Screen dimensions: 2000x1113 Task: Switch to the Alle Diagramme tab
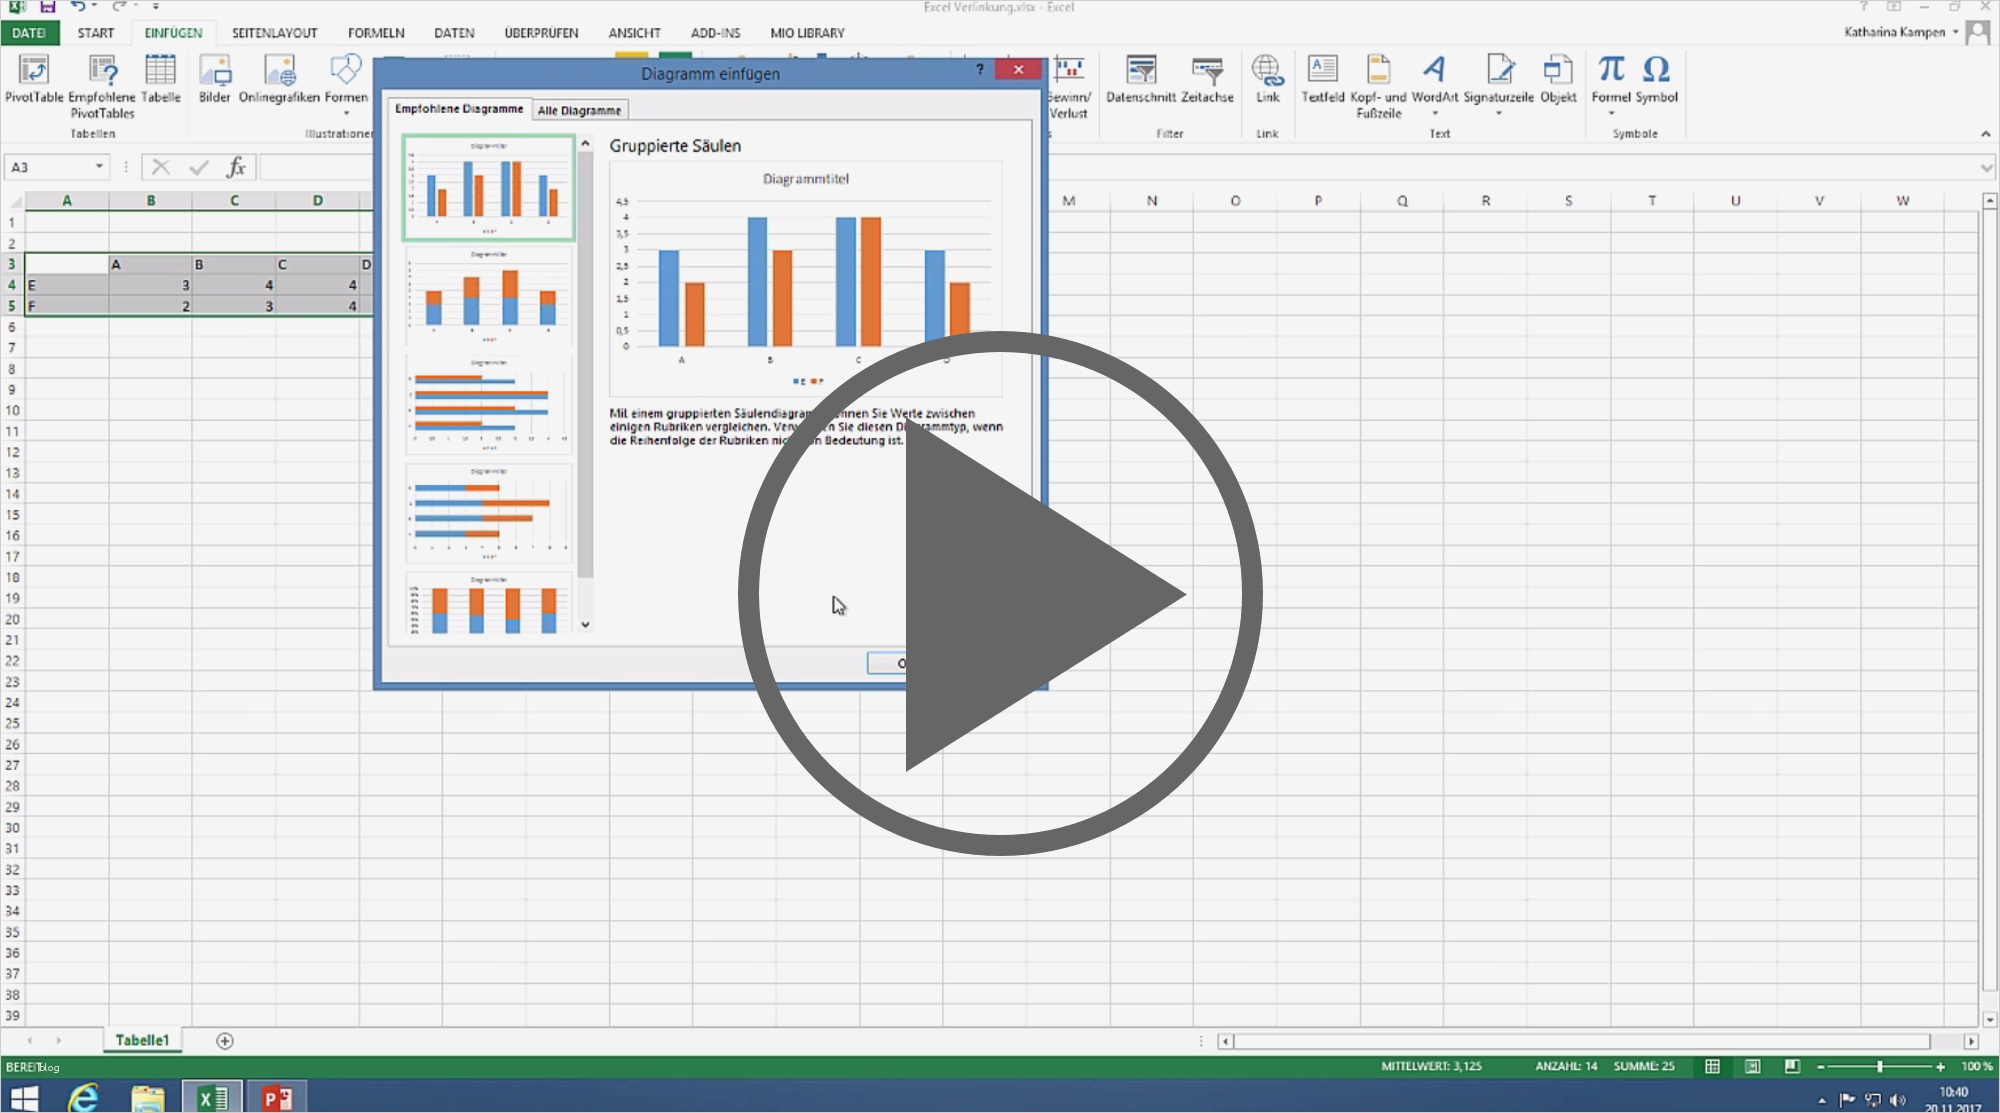[x=579, y=110]
